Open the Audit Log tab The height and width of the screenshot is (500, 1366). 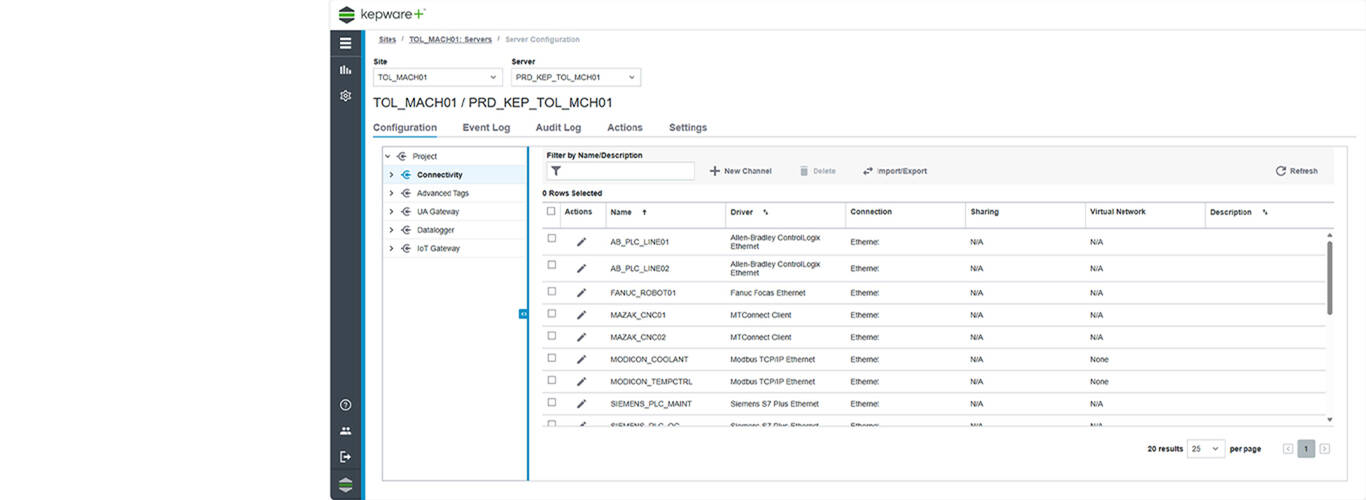pyautogui.click(x=558, y=128)
